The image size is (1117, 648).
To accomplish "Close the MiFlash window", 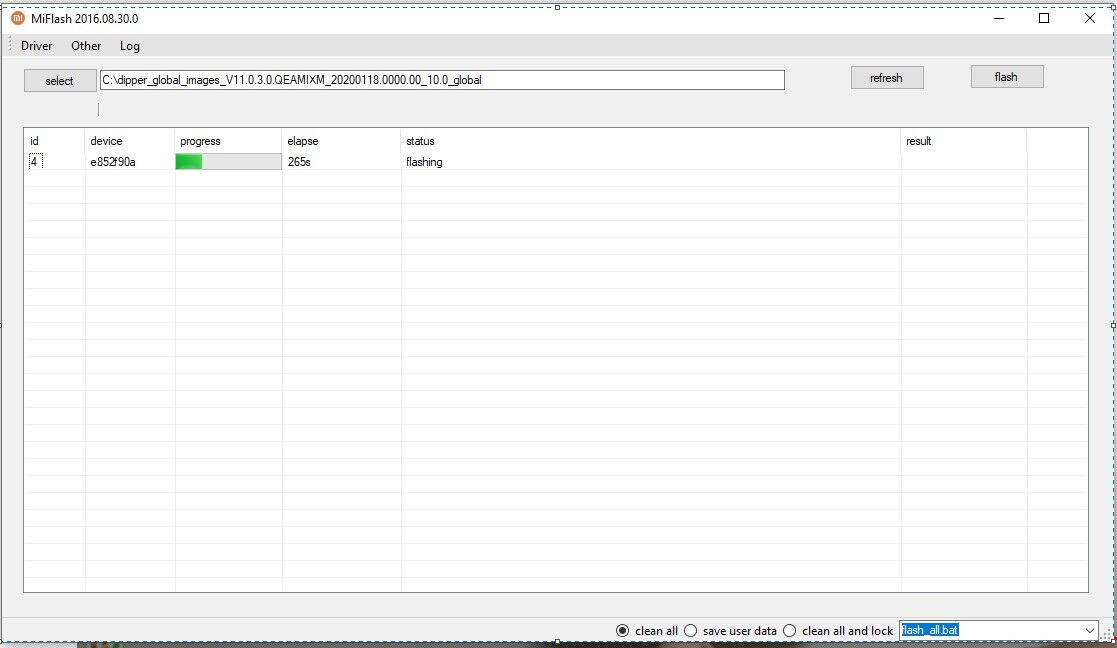I will (x=1089, y=19).
